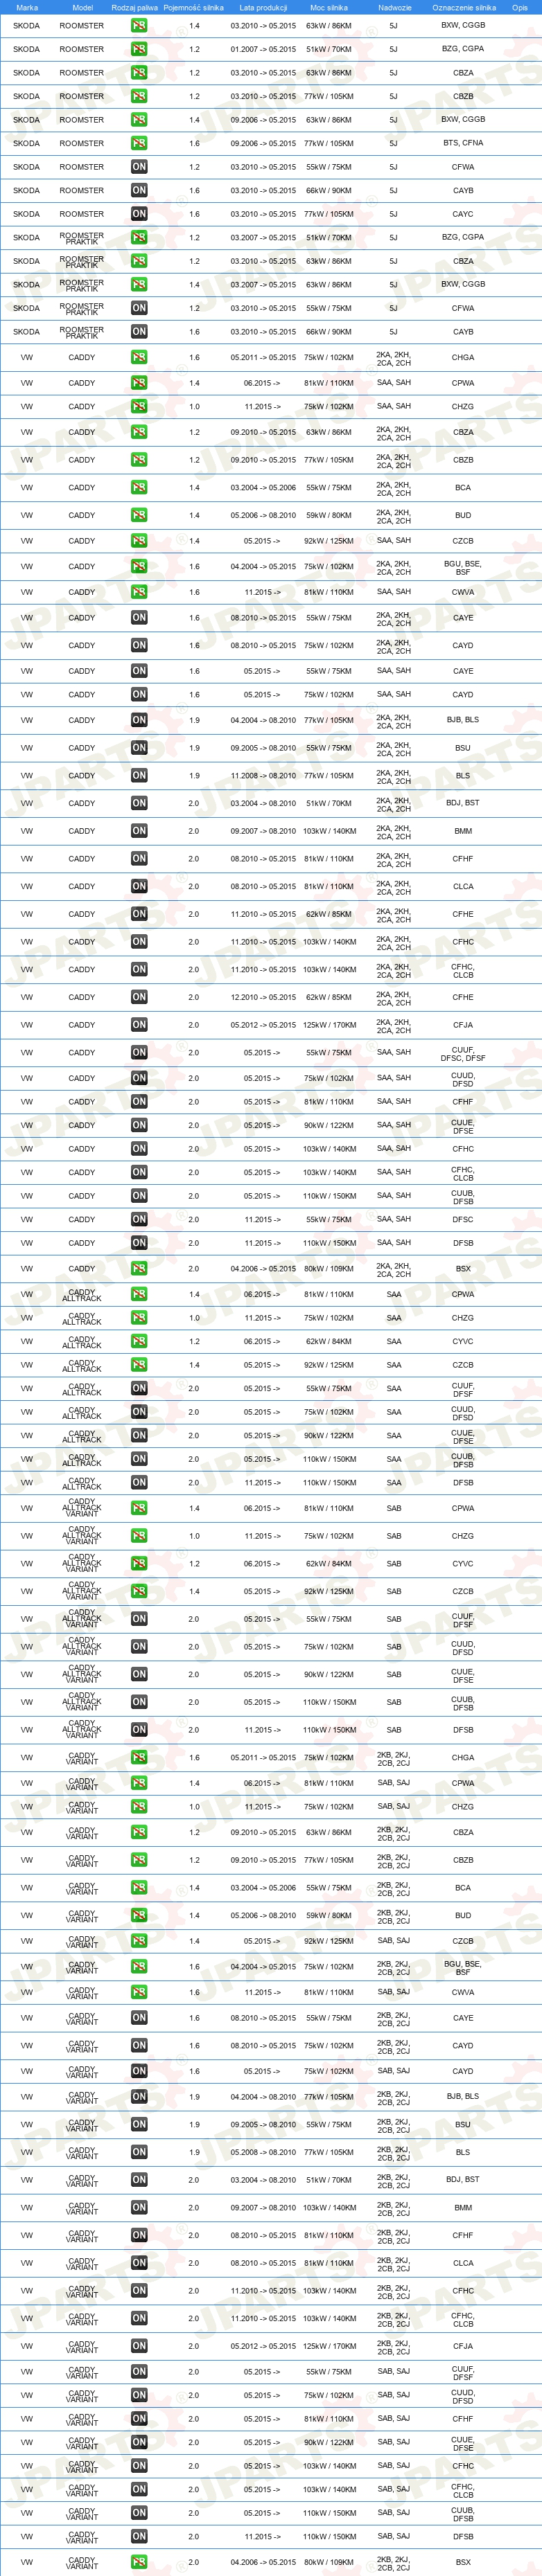542x2576 pixels.
Task: Click petrol icon in Caddy Variant BGU, BSE, BSF row
Action: [x=139, y=1966]
